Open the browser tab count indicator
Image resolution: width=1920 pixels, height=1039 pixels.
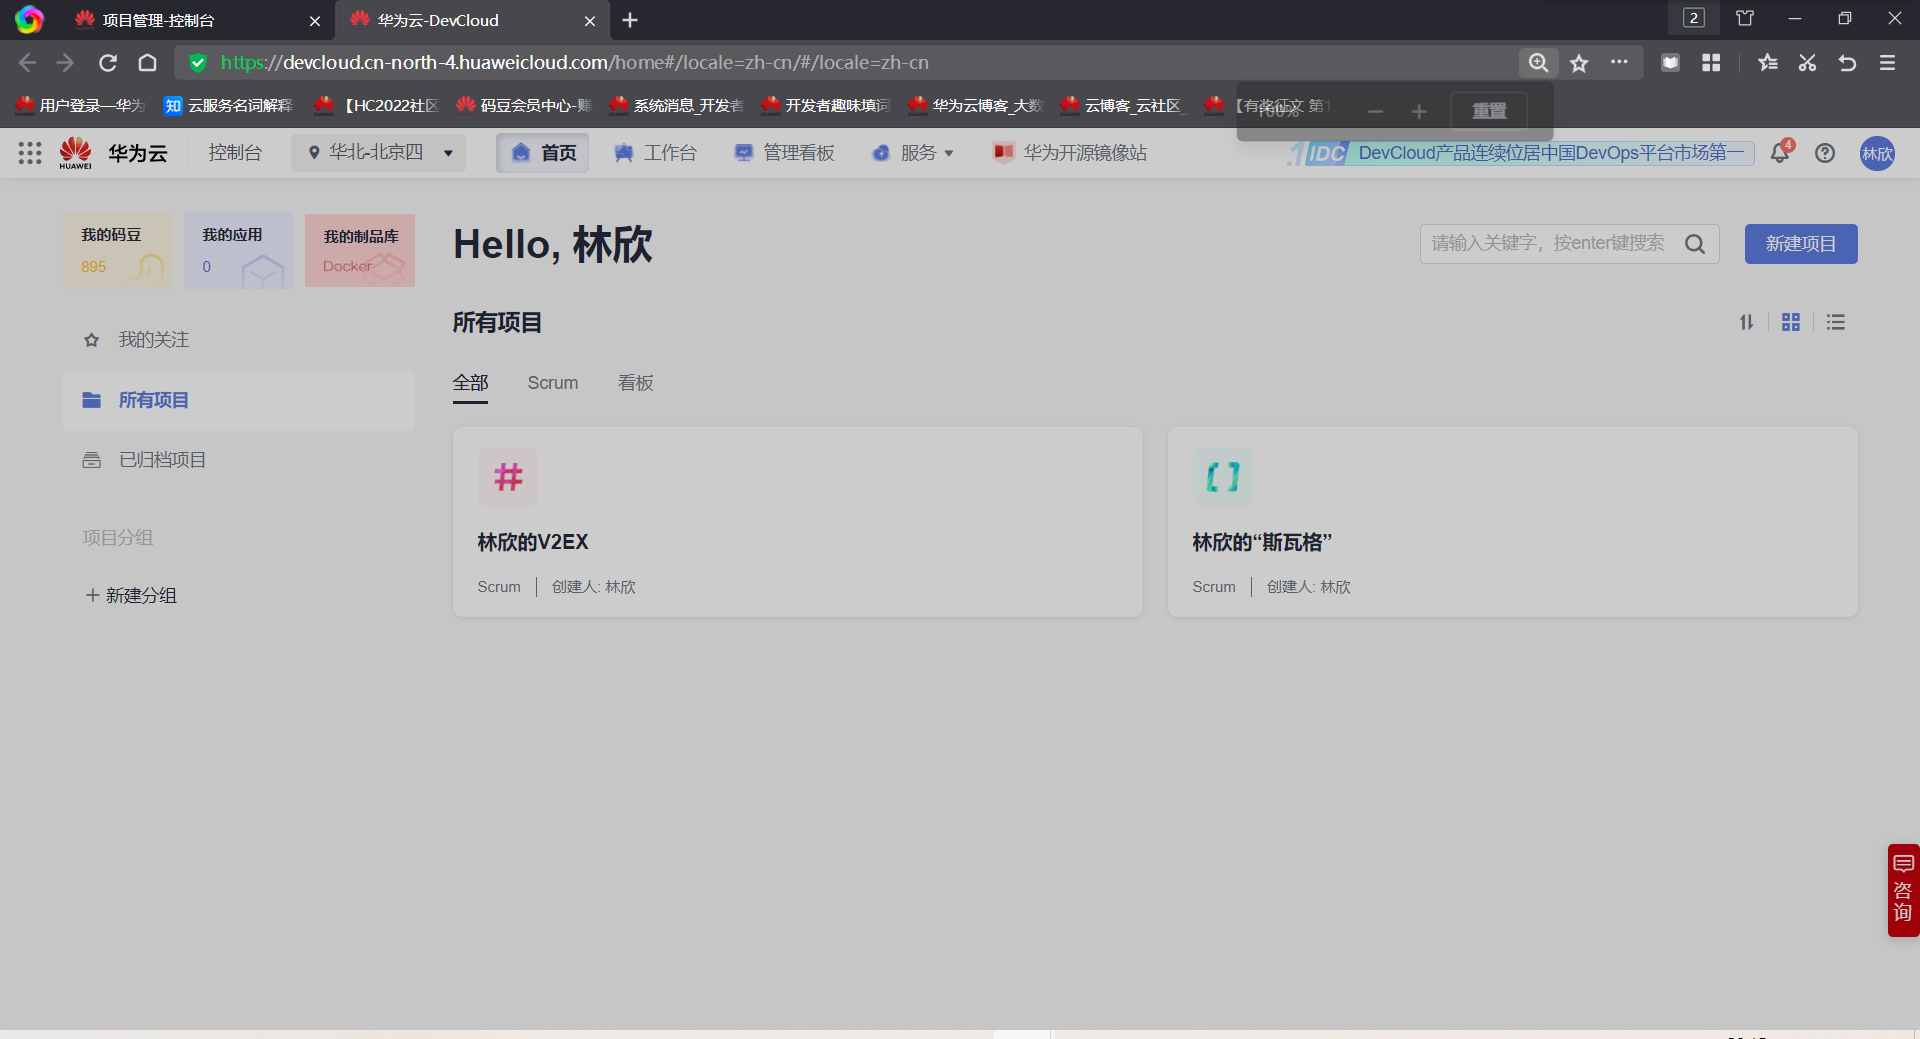pyautogui.click(x=1694, y=18)
